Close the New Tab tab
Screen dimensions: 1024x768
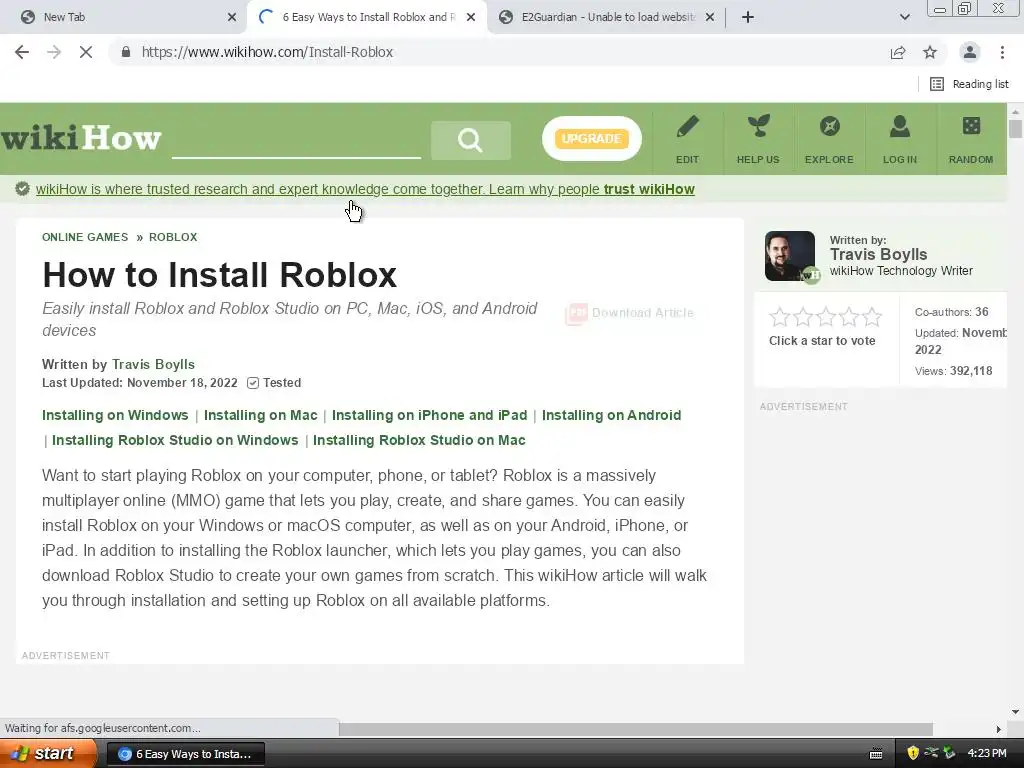[232, 17]
